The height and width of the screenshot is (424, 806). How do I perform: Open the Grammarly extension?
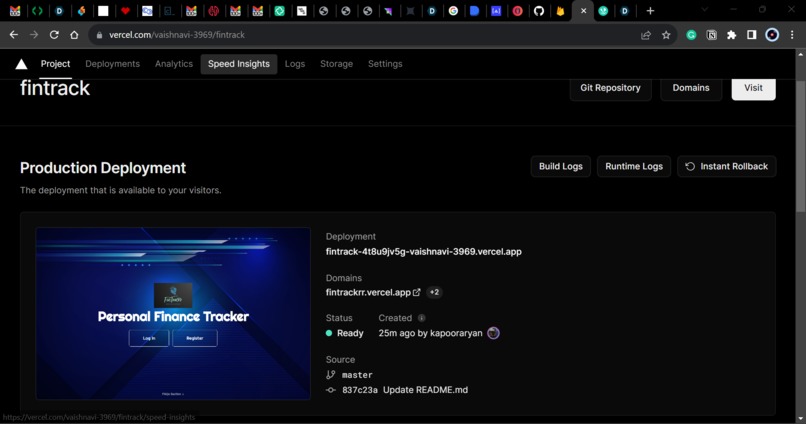(691, 35)
